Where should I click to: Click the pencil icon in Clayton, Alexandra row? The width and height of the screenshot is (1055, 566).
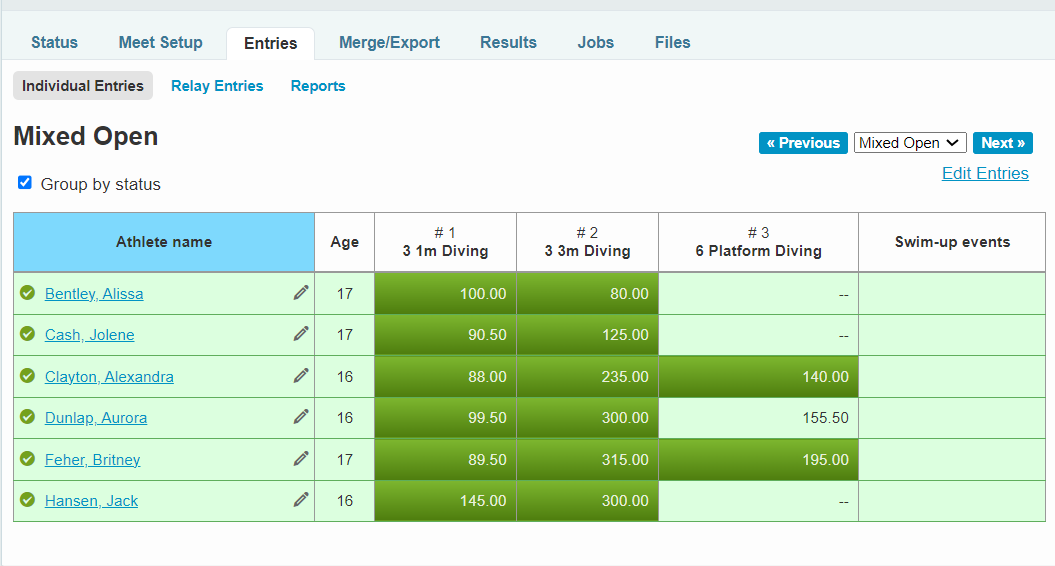click(x=301, y=376)
